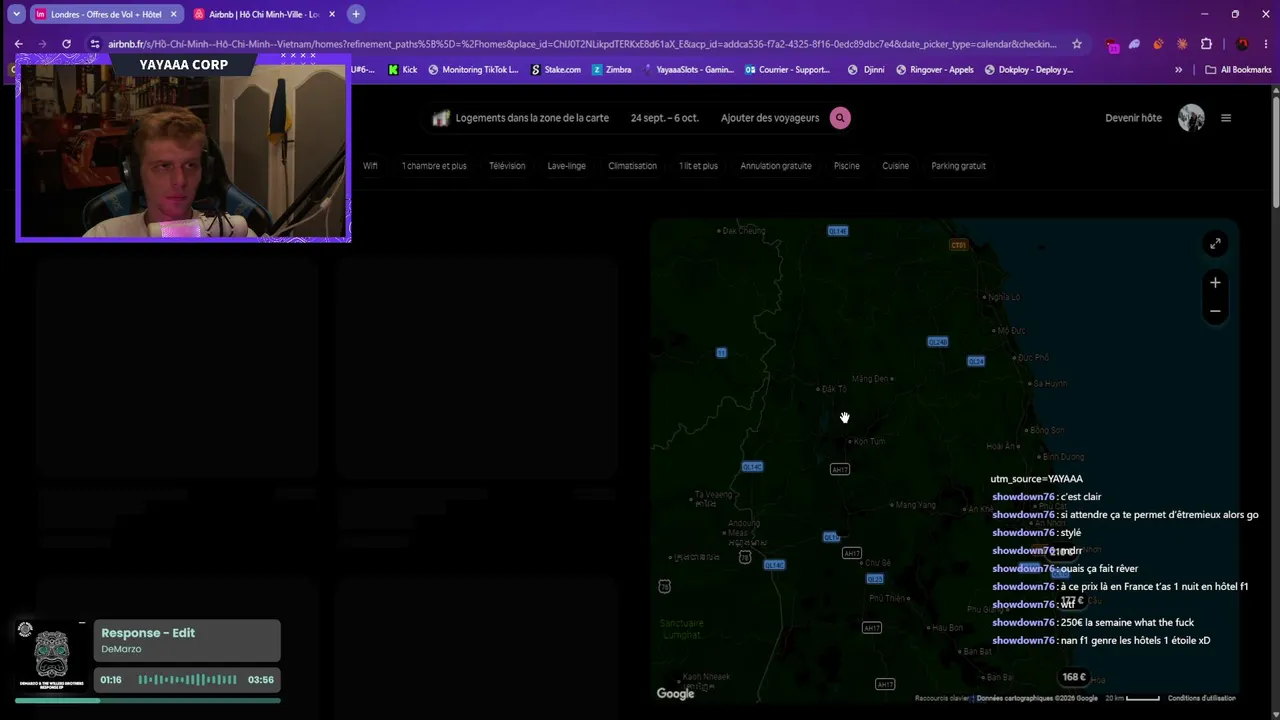1280x720 pixels.
Task: Click the Conditions d'utilisation map link
Action: [x=1201, y=698]
